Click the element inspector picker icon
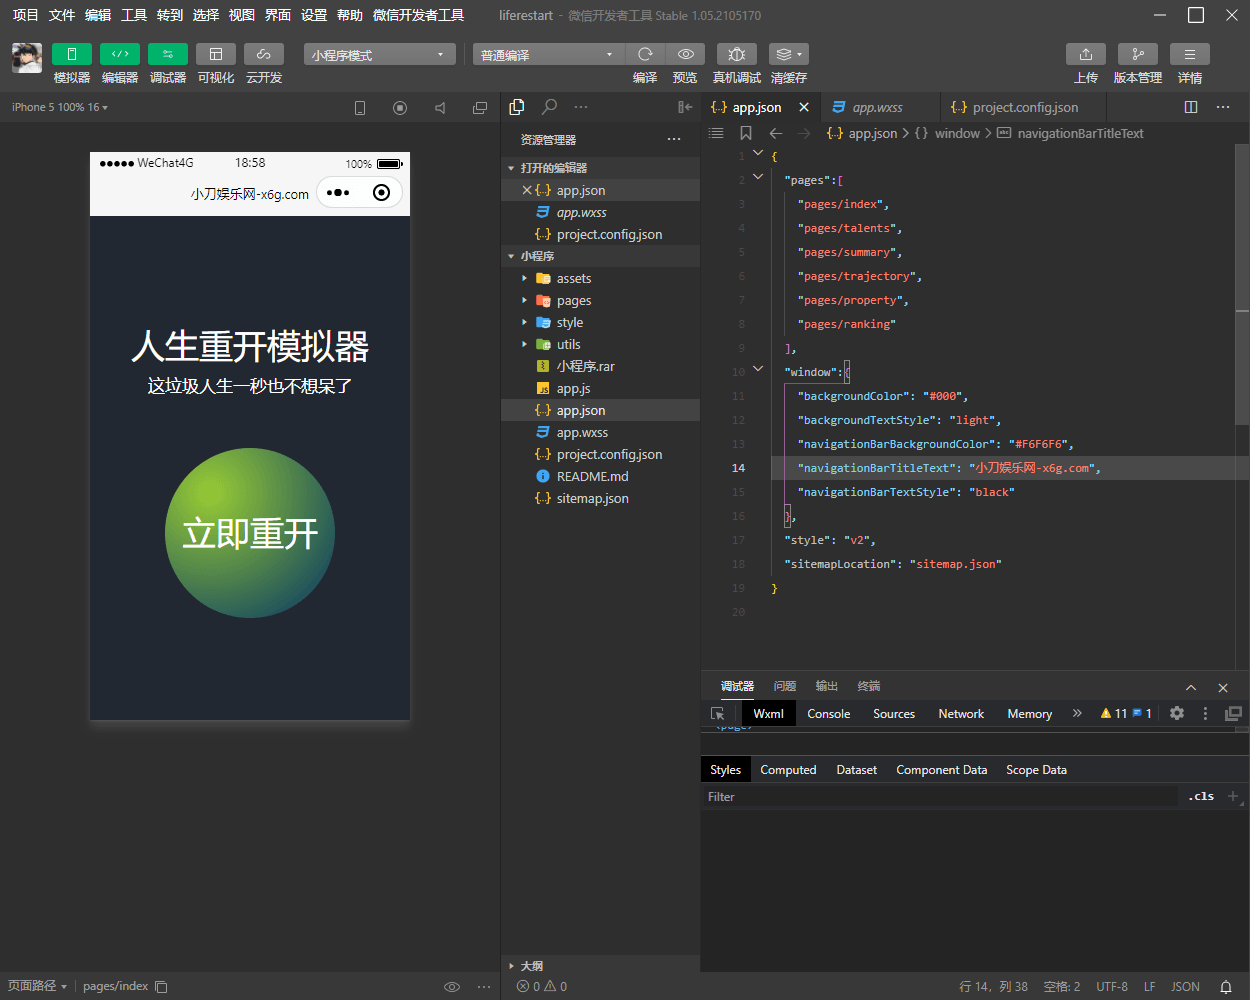 point(717,714)
